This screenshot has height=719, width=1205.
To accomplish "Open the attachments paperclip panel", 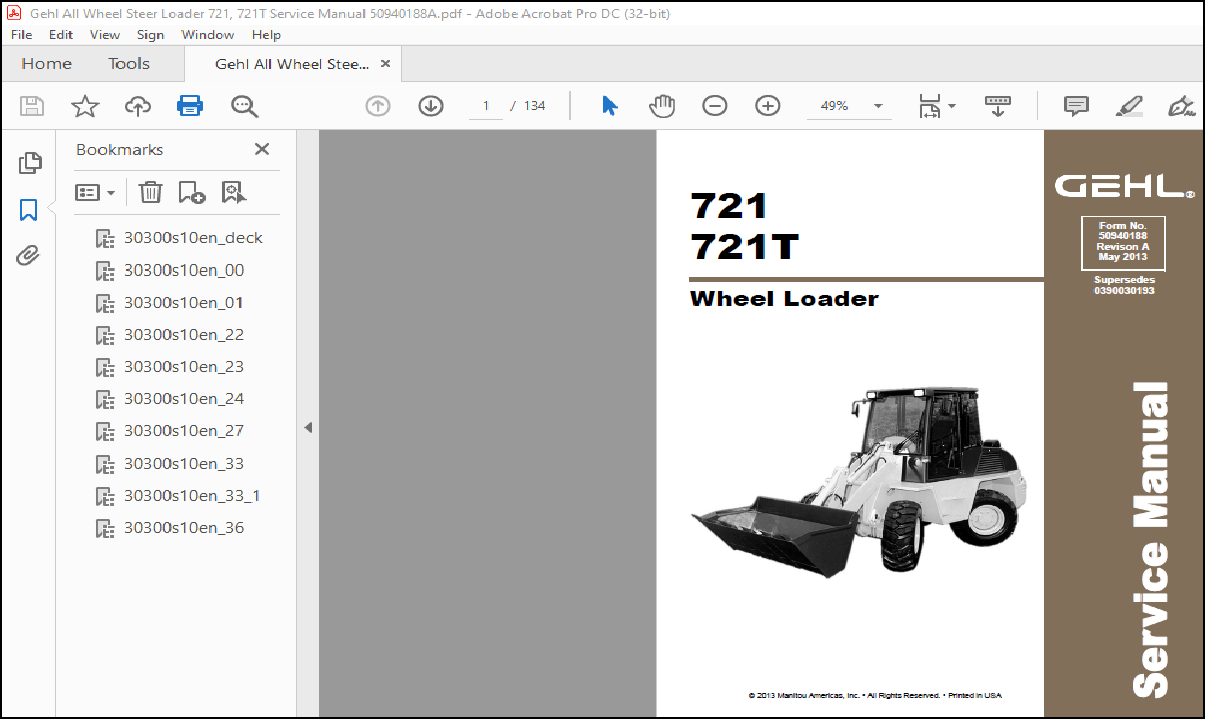I will pyautogui.click(x=28, y=257).
